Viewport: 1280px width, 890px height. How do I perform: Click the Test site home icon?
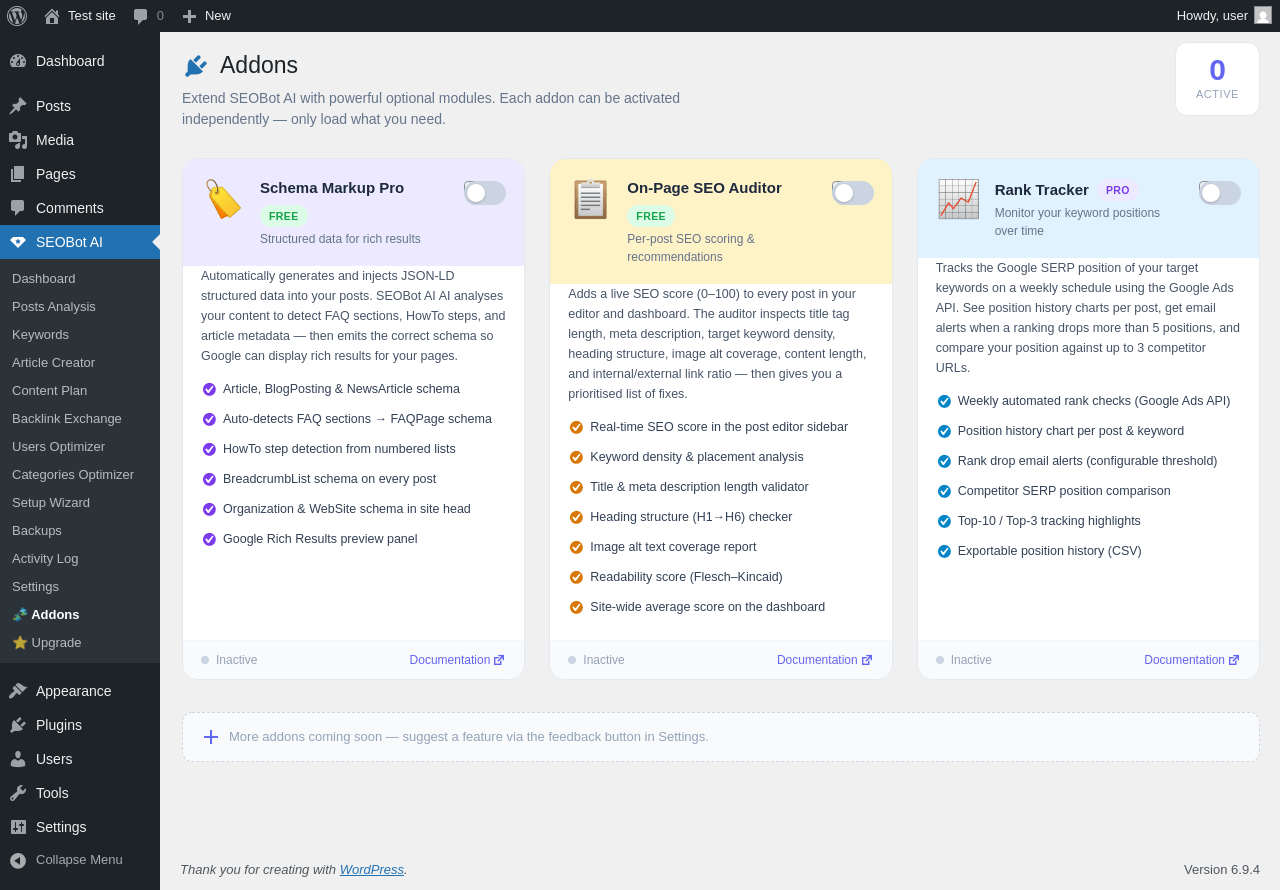coord(52,16)
